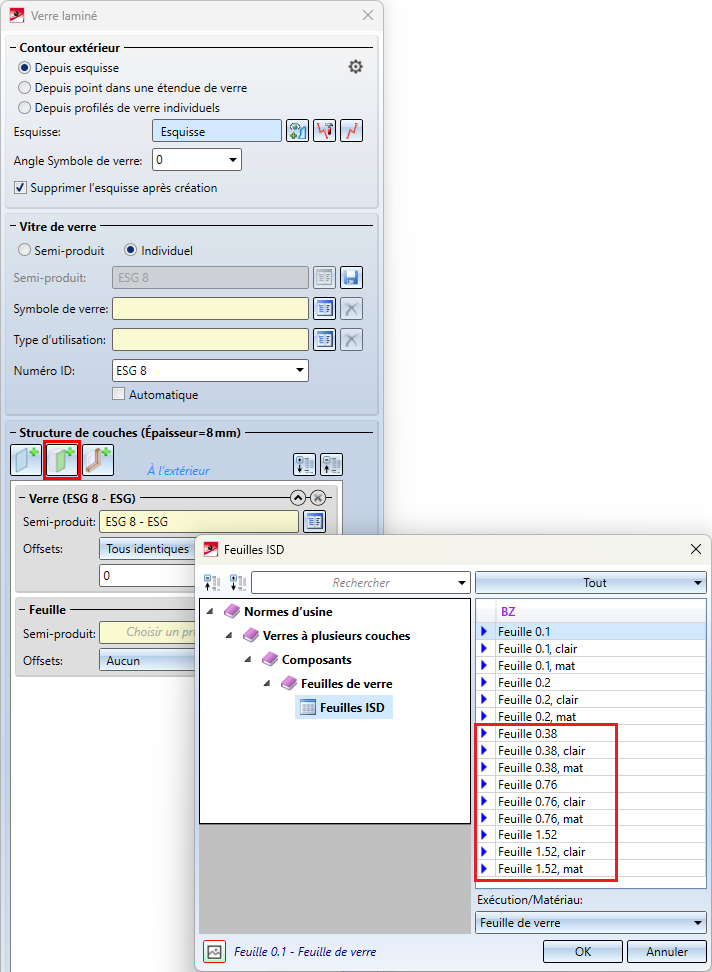The image size is (712, 972).
Task: Select Feuille 0.2, mat row
Action: (591, 717)
